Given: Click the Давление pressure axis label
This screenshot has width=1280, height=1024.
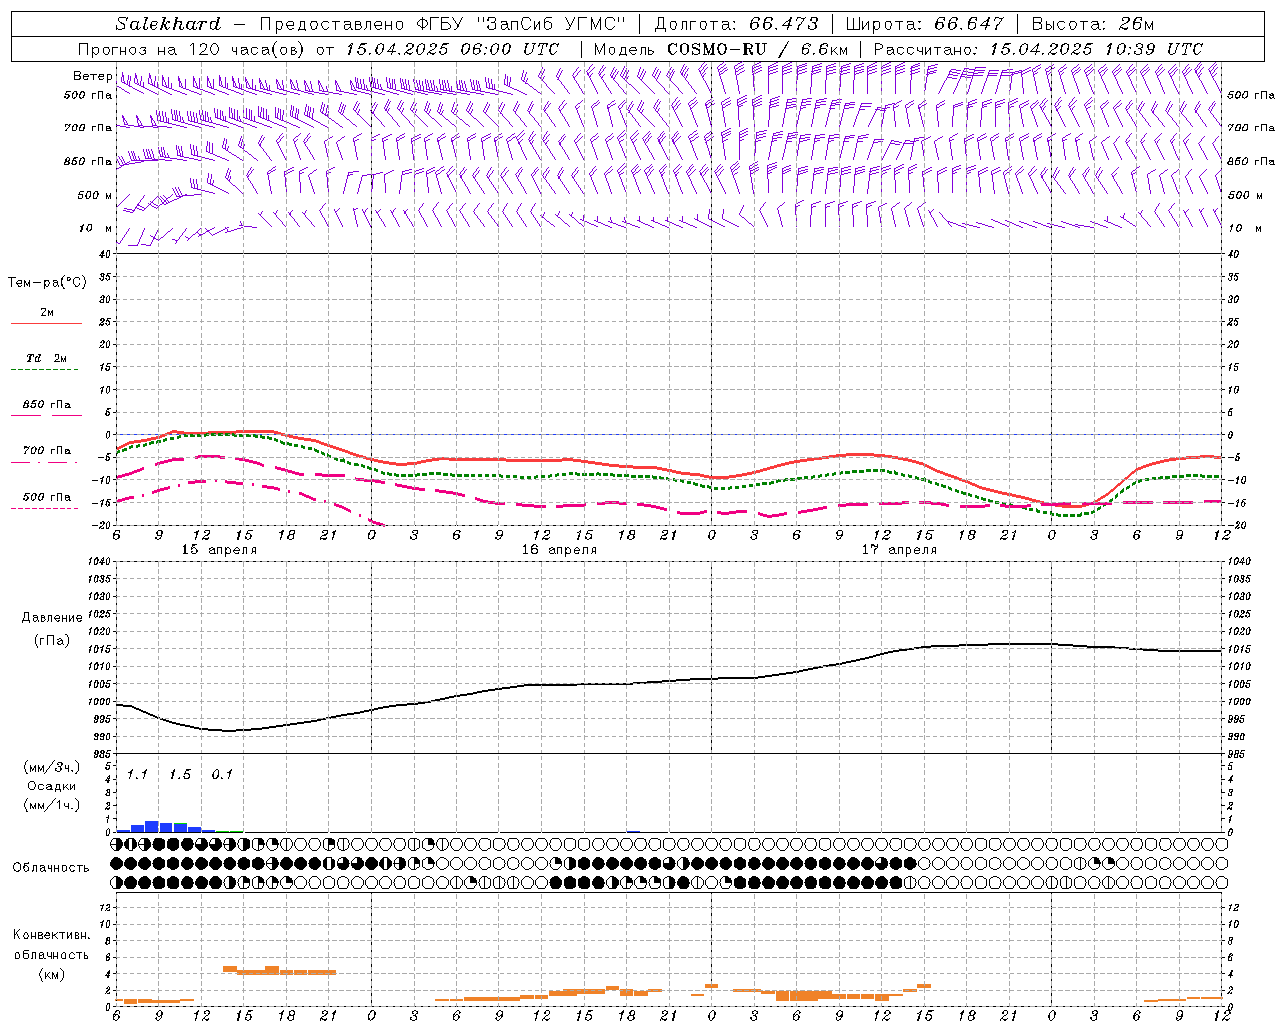Looking at the screenshot, I should (52, 618).
